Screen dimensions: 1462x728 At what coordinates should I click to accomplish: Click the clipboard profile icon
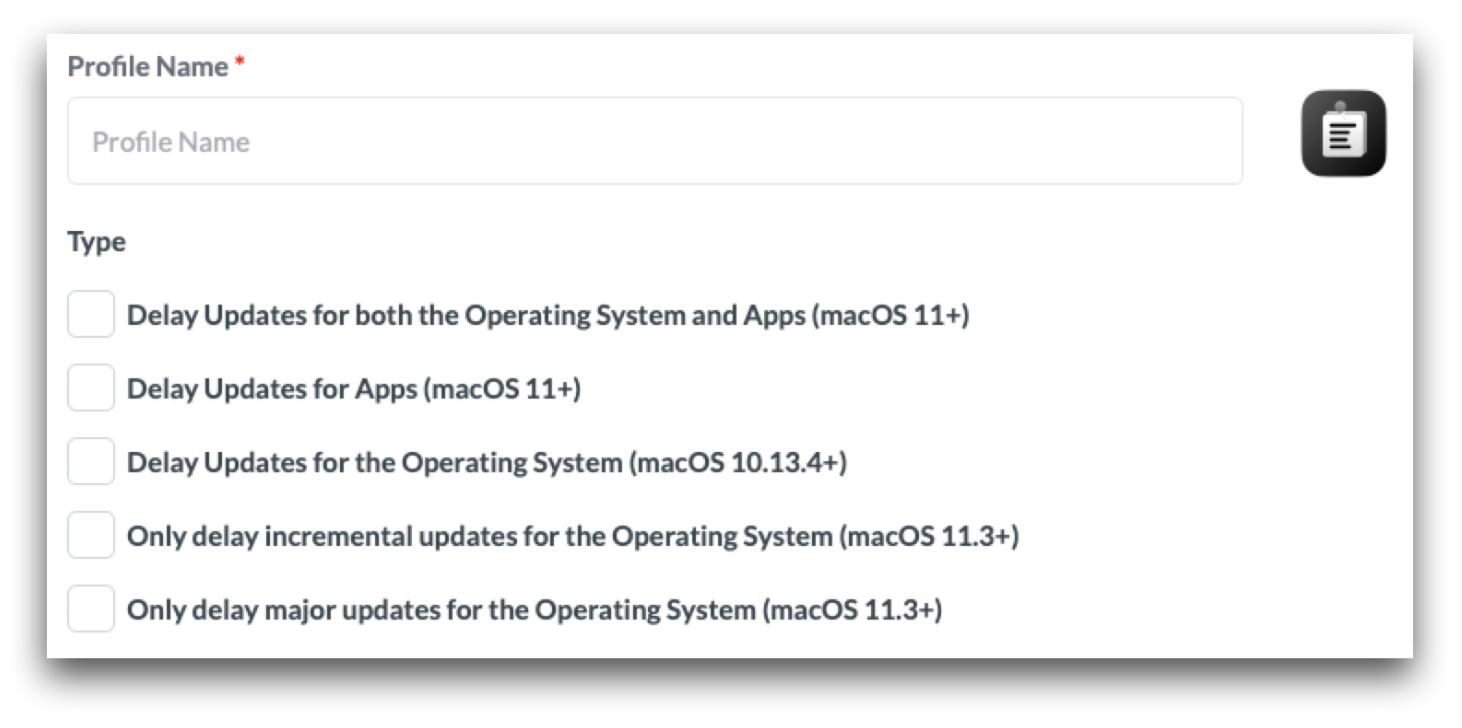(1343, 134)
